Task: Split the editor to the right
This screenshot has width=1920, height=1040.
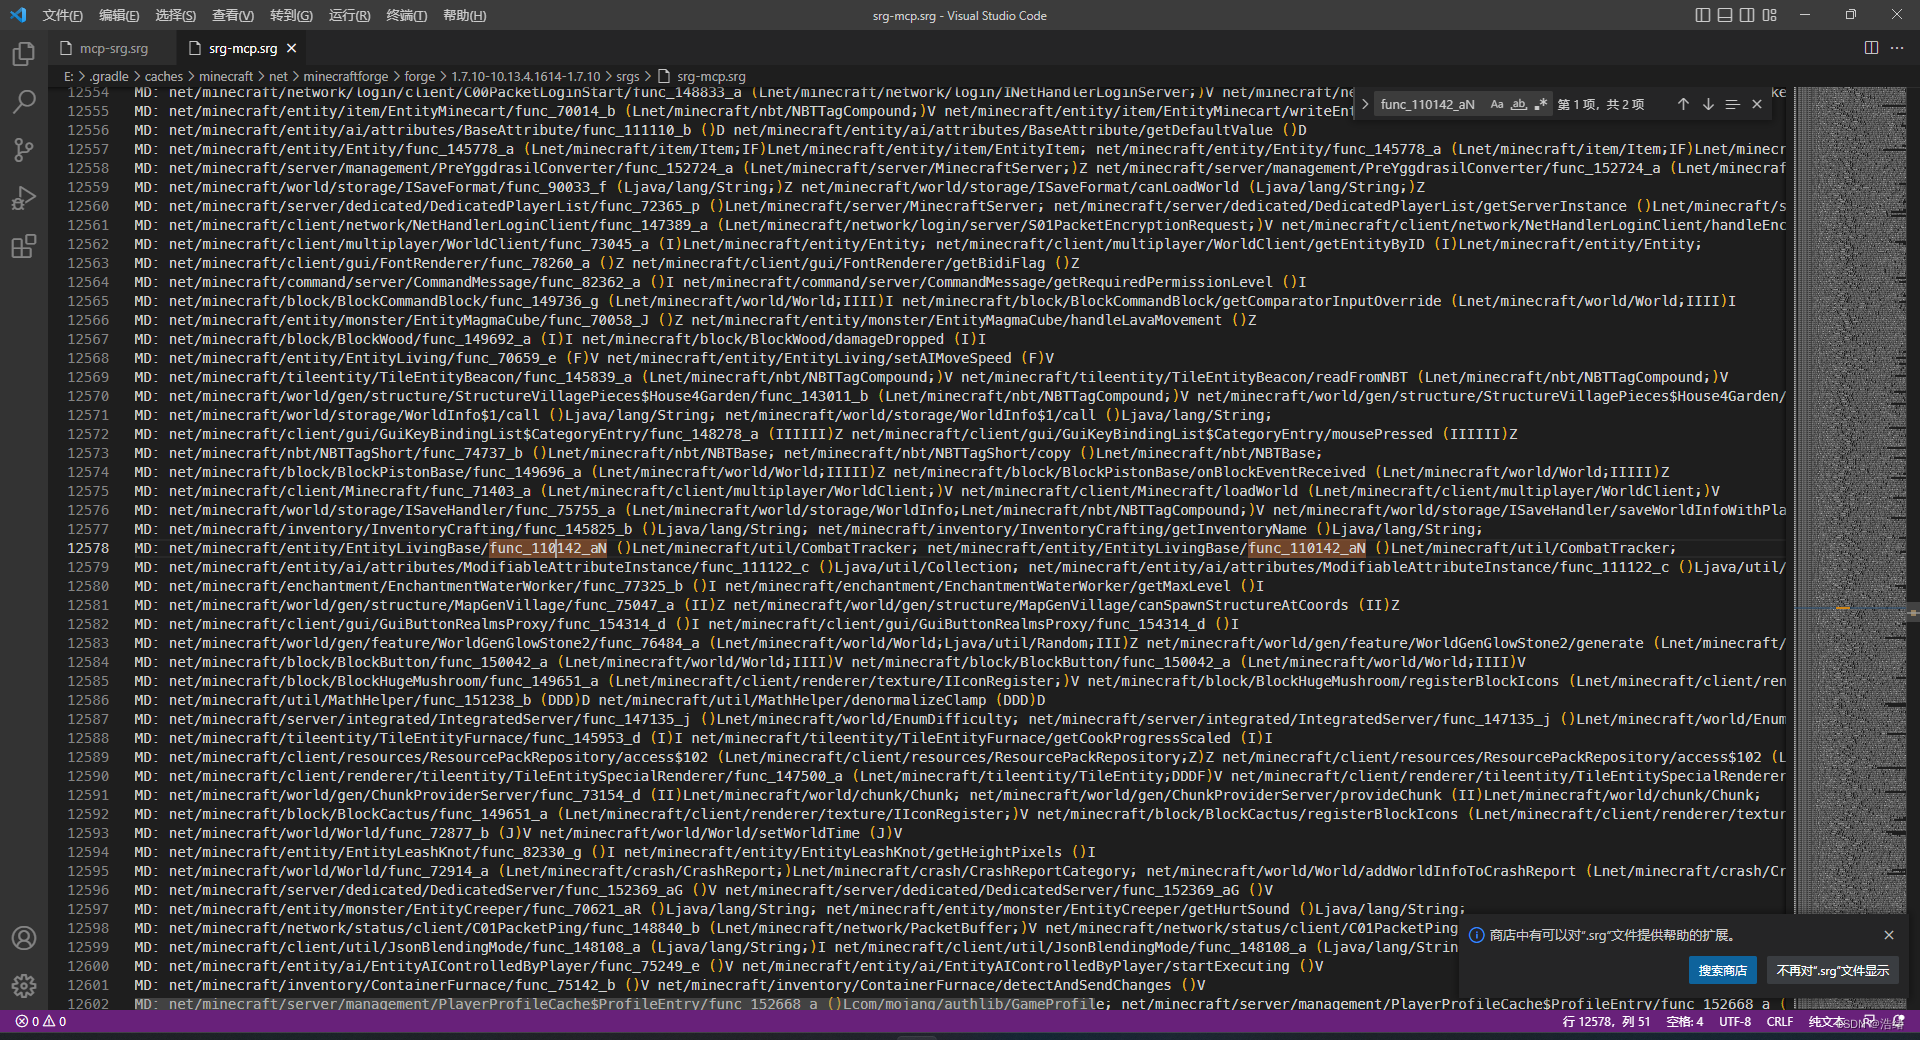Action: (x=1871, y=48)
